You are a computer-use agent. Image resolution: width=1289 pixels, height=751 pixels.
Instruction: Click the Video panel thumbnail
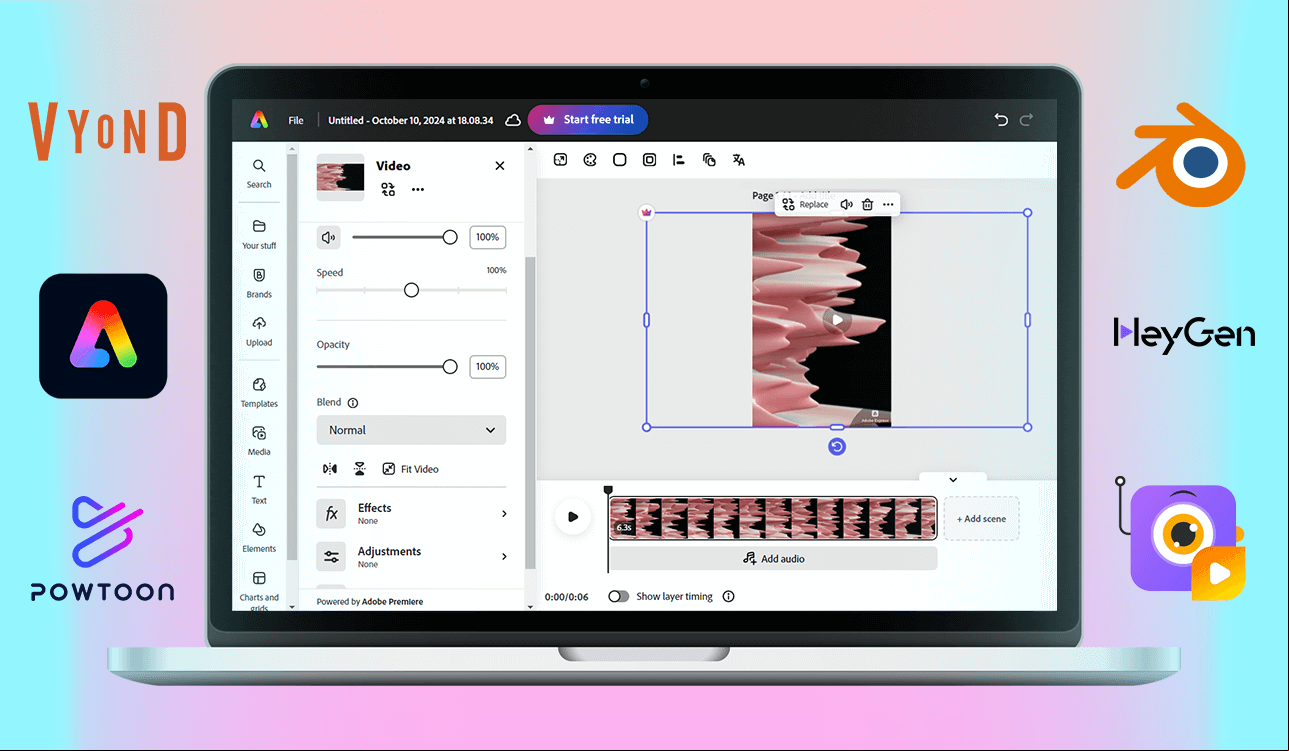click(340, 178)
